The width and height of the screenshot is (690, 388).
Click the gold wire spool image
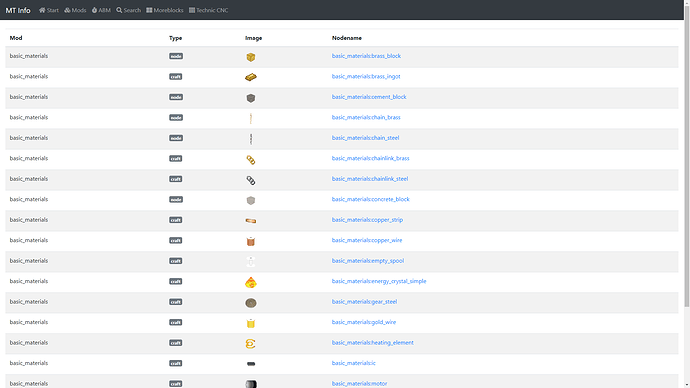coord(250,323)
